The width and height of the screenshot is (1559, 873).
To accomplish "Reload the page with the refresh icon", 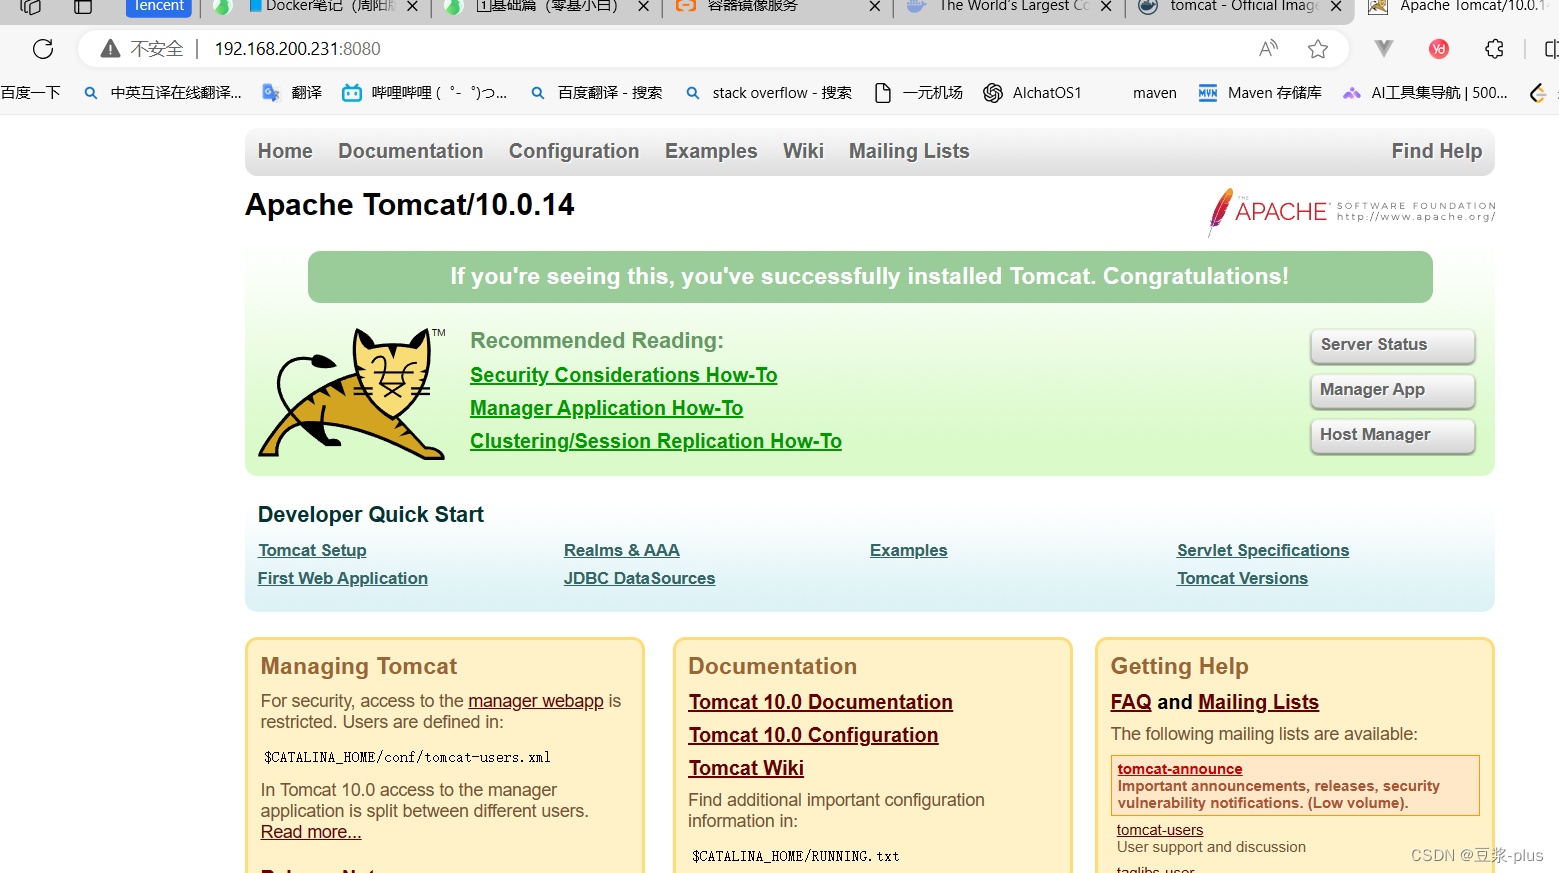I will 43,48.
